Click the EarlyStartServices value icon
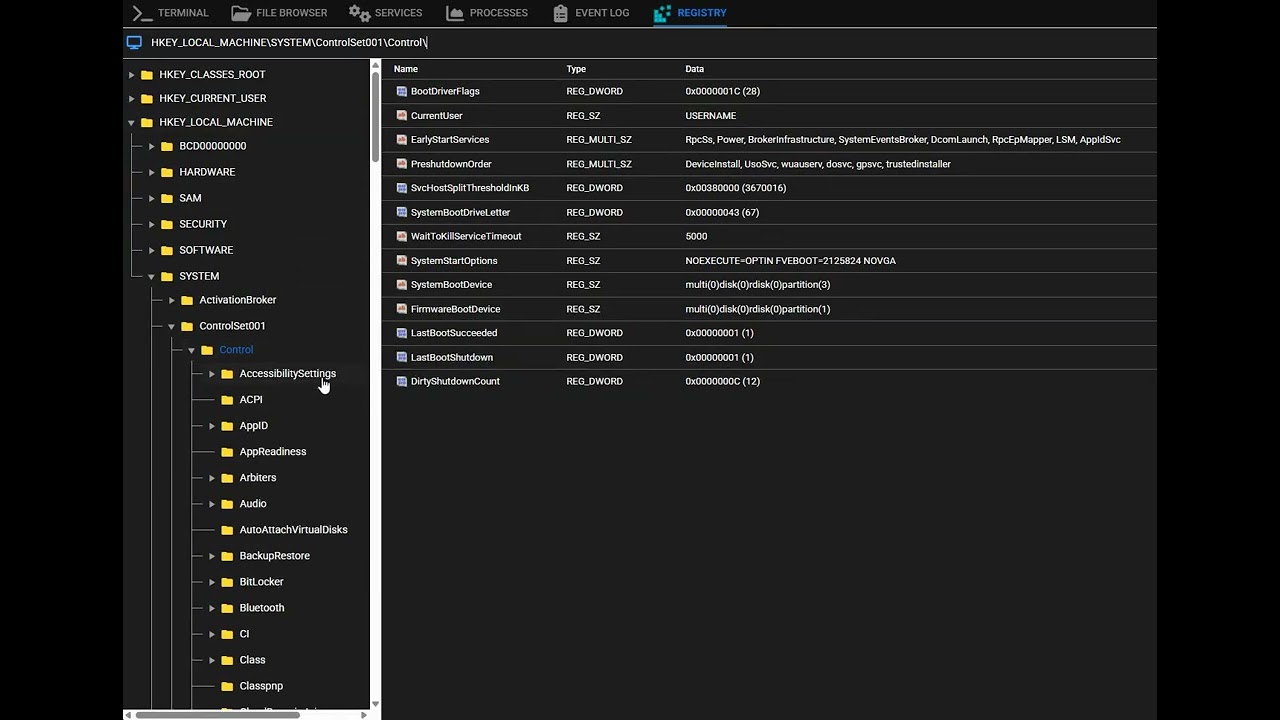Screen dimensions: 1280x720 pyautogui.click(x=402, y=140)
